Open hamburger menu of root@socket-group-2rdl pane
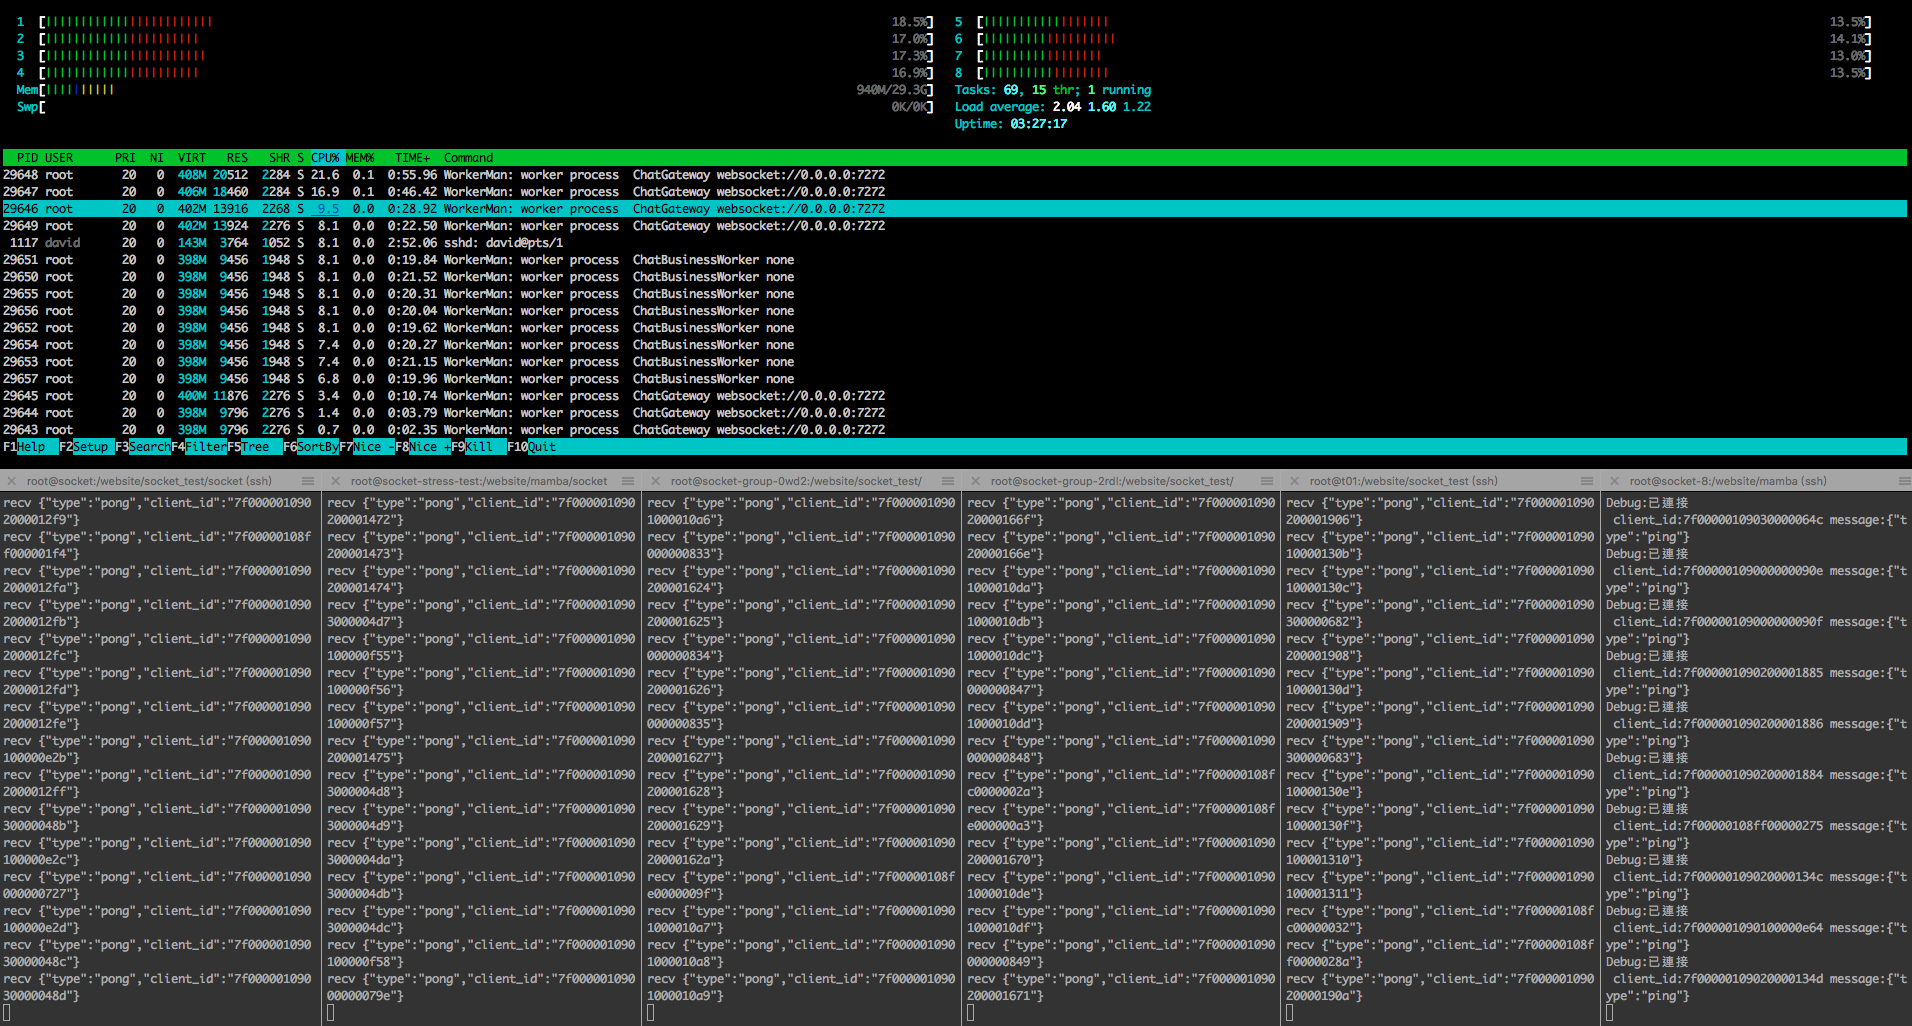 point(1267,481)
